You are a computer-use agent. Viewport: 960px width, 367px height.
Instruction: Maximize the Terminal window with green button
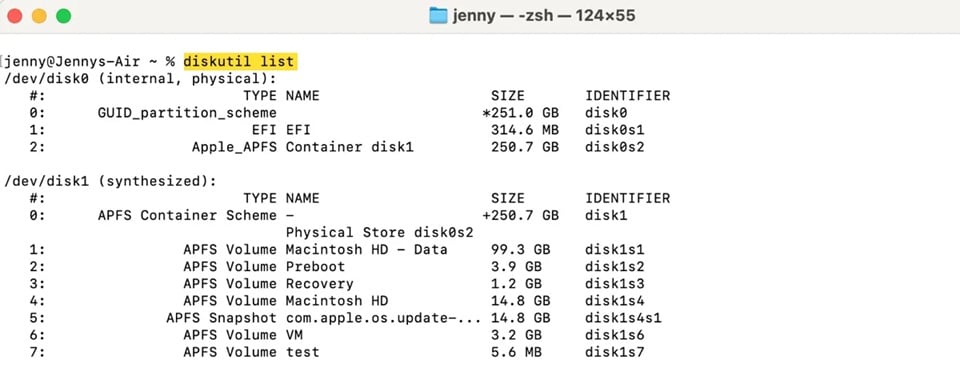[64, 16]
